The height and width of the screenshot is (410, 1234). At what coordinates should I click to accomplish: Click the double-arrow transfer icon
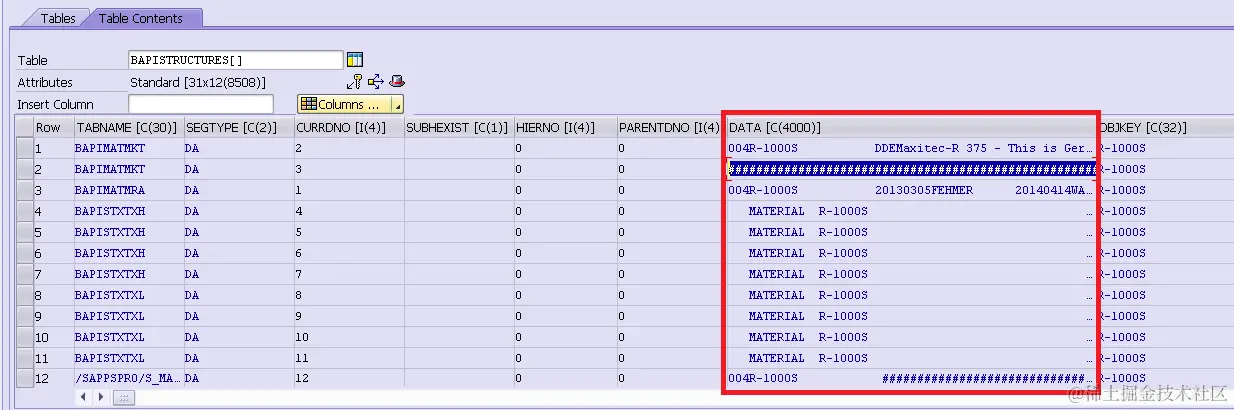pos(376,82)
